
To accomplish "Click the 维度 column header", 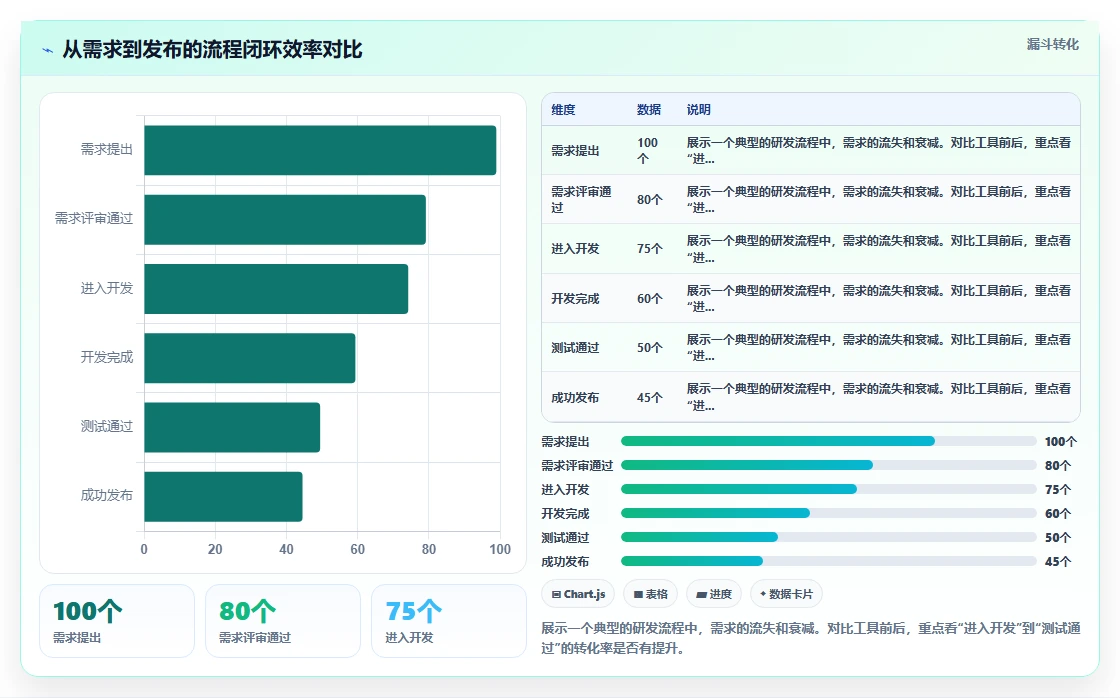I will pos(563,110).
